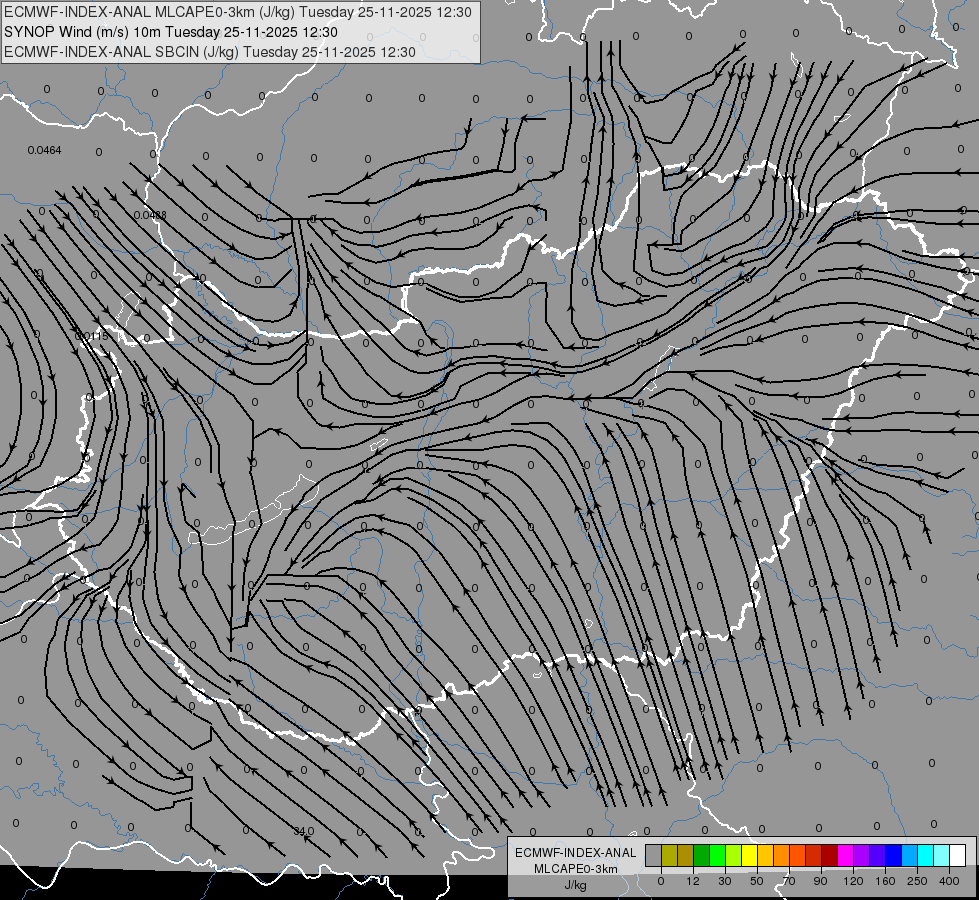Click the map value '34.0'
This screenshot has height=900, width=979.
point(303,831)
